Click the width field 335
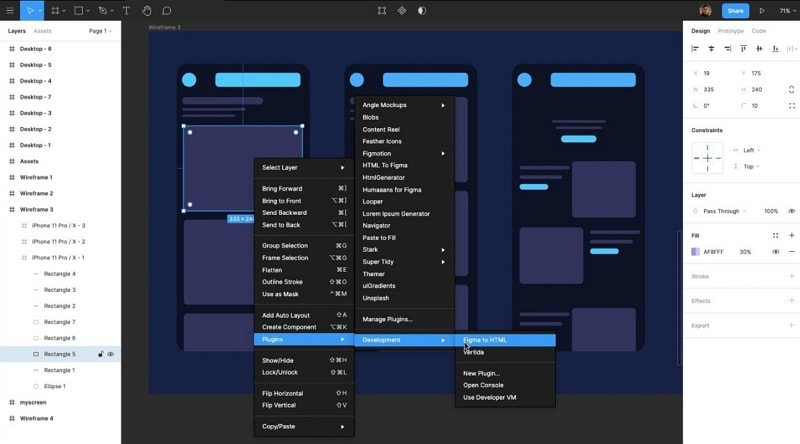Viewport: 800px width, 444px height. pos(709,89)
